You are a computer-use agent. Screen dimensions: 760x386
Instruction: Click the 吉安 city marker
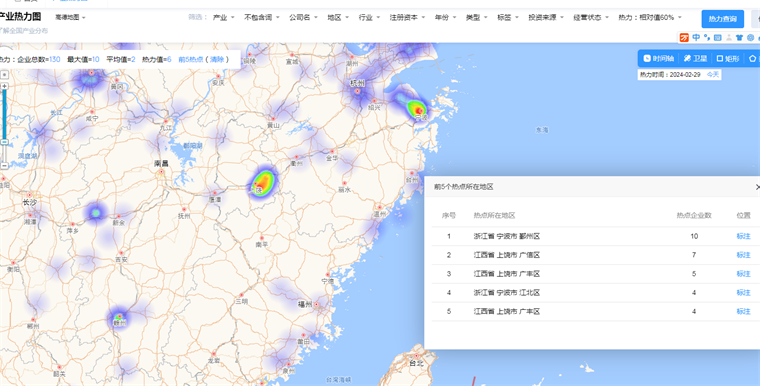click(121, 253)
